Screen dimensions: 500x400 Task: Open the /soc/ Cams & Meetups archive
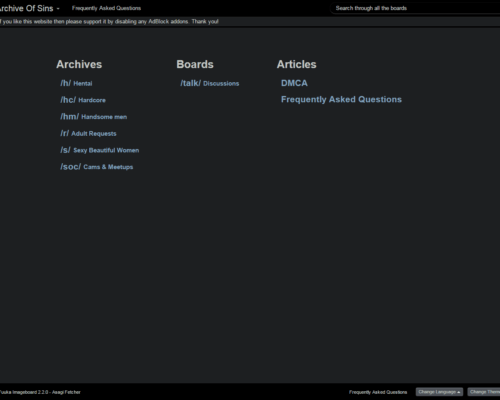tap(97, 167)
